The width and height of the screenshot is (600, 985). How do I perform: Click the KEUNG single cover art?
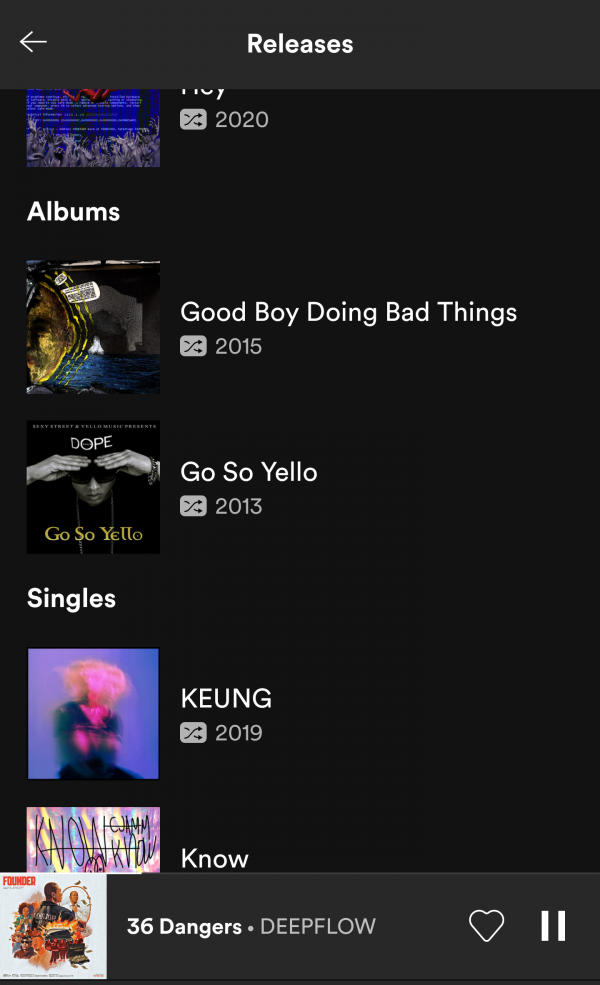point(93,713)
